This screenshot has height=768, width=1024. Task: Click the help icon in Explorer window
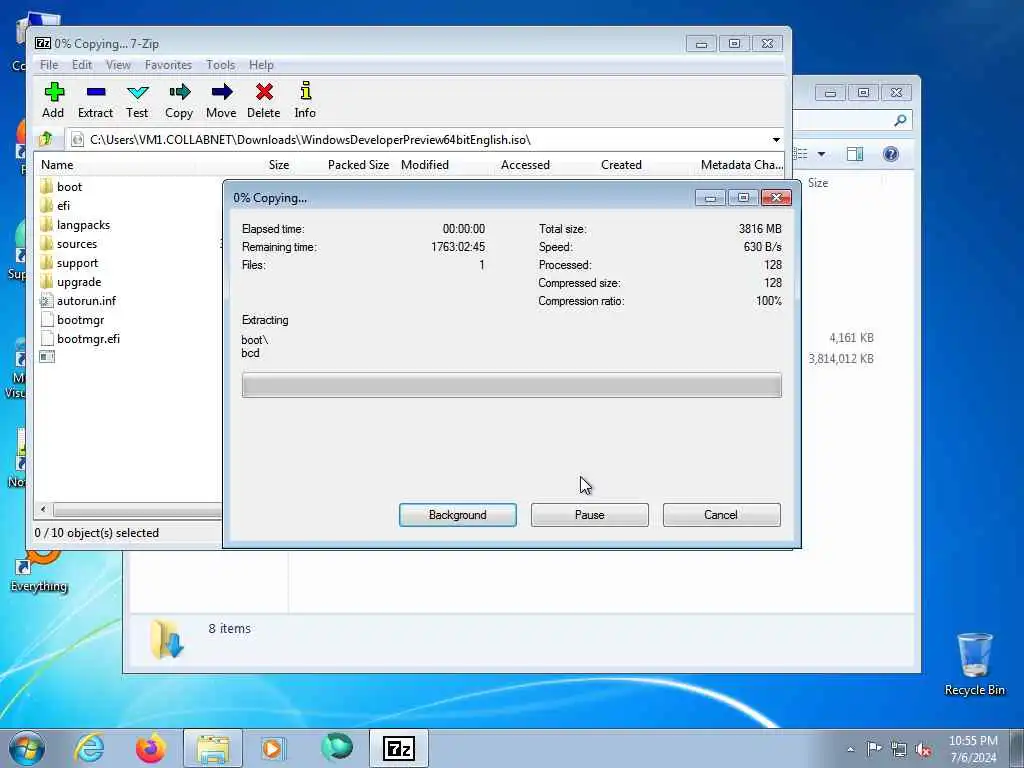[x=891, y=154]
